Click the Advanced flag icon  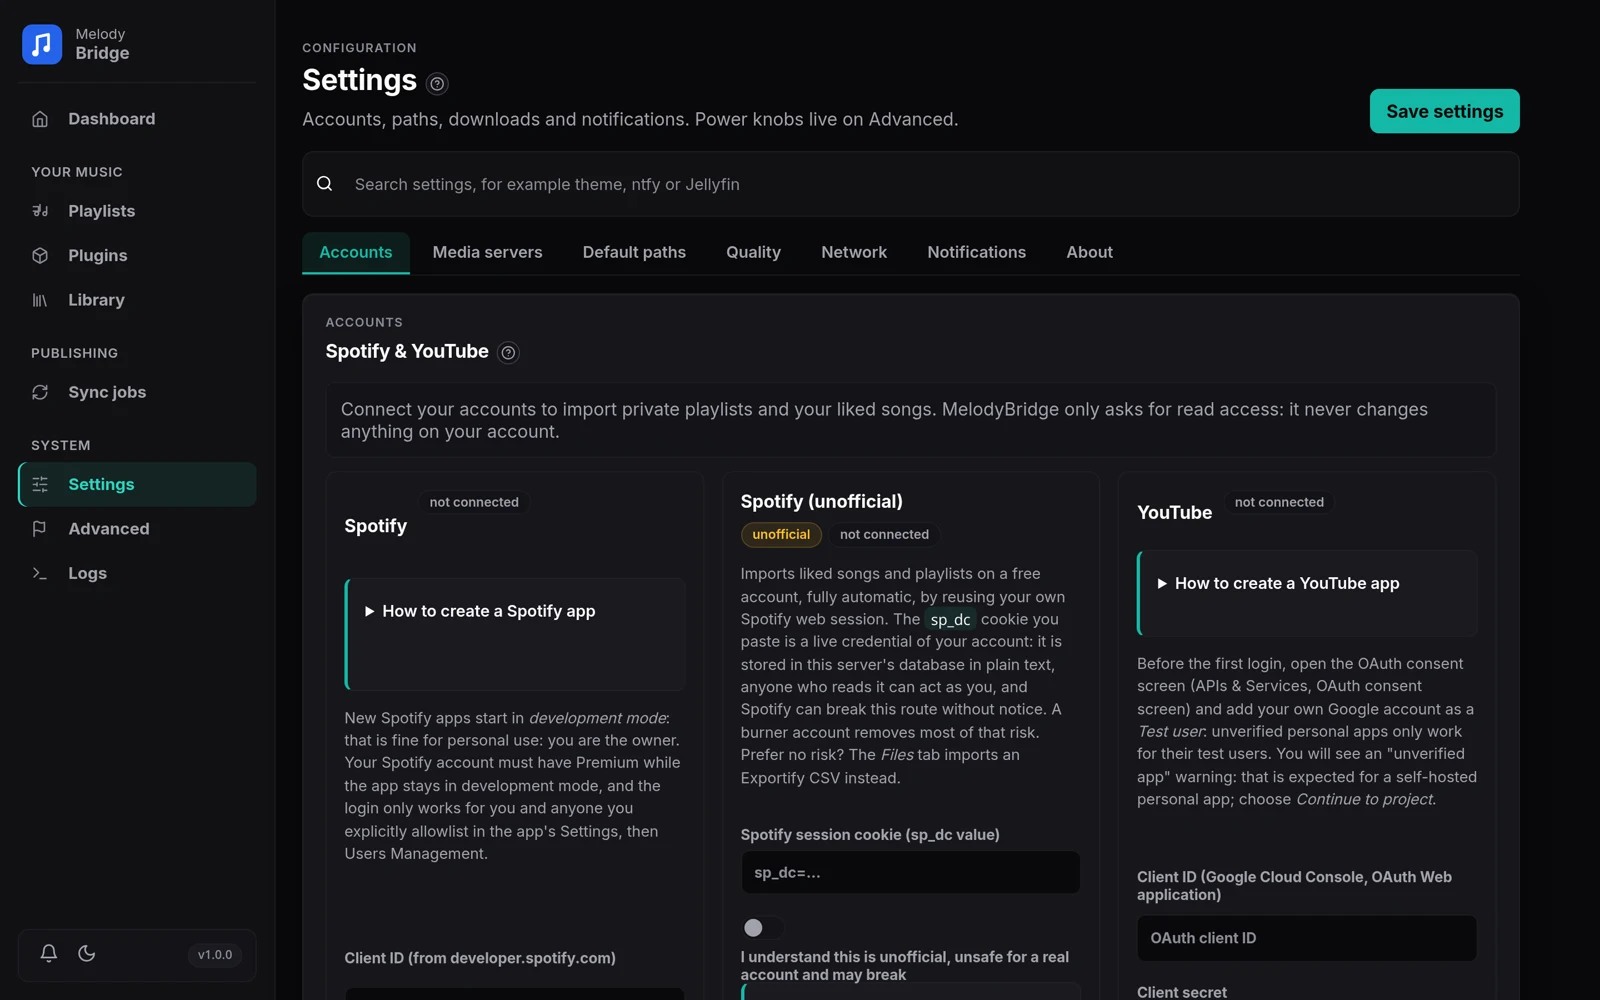[40, 529]
